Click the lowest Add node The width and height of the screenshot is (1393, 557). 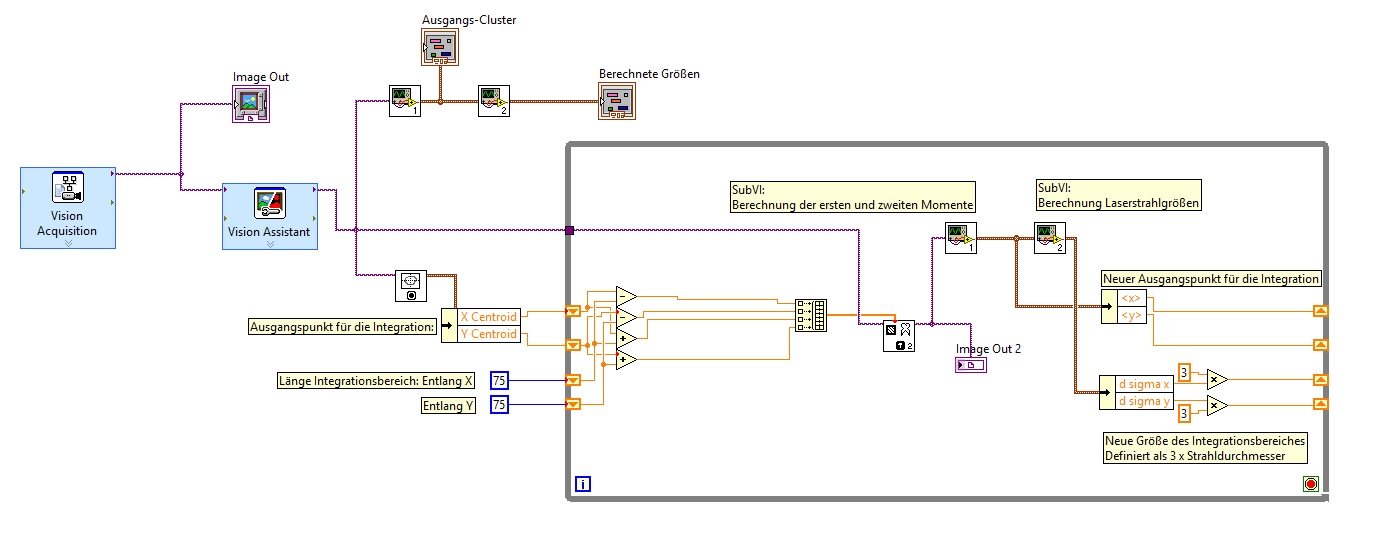coord(627,360)
